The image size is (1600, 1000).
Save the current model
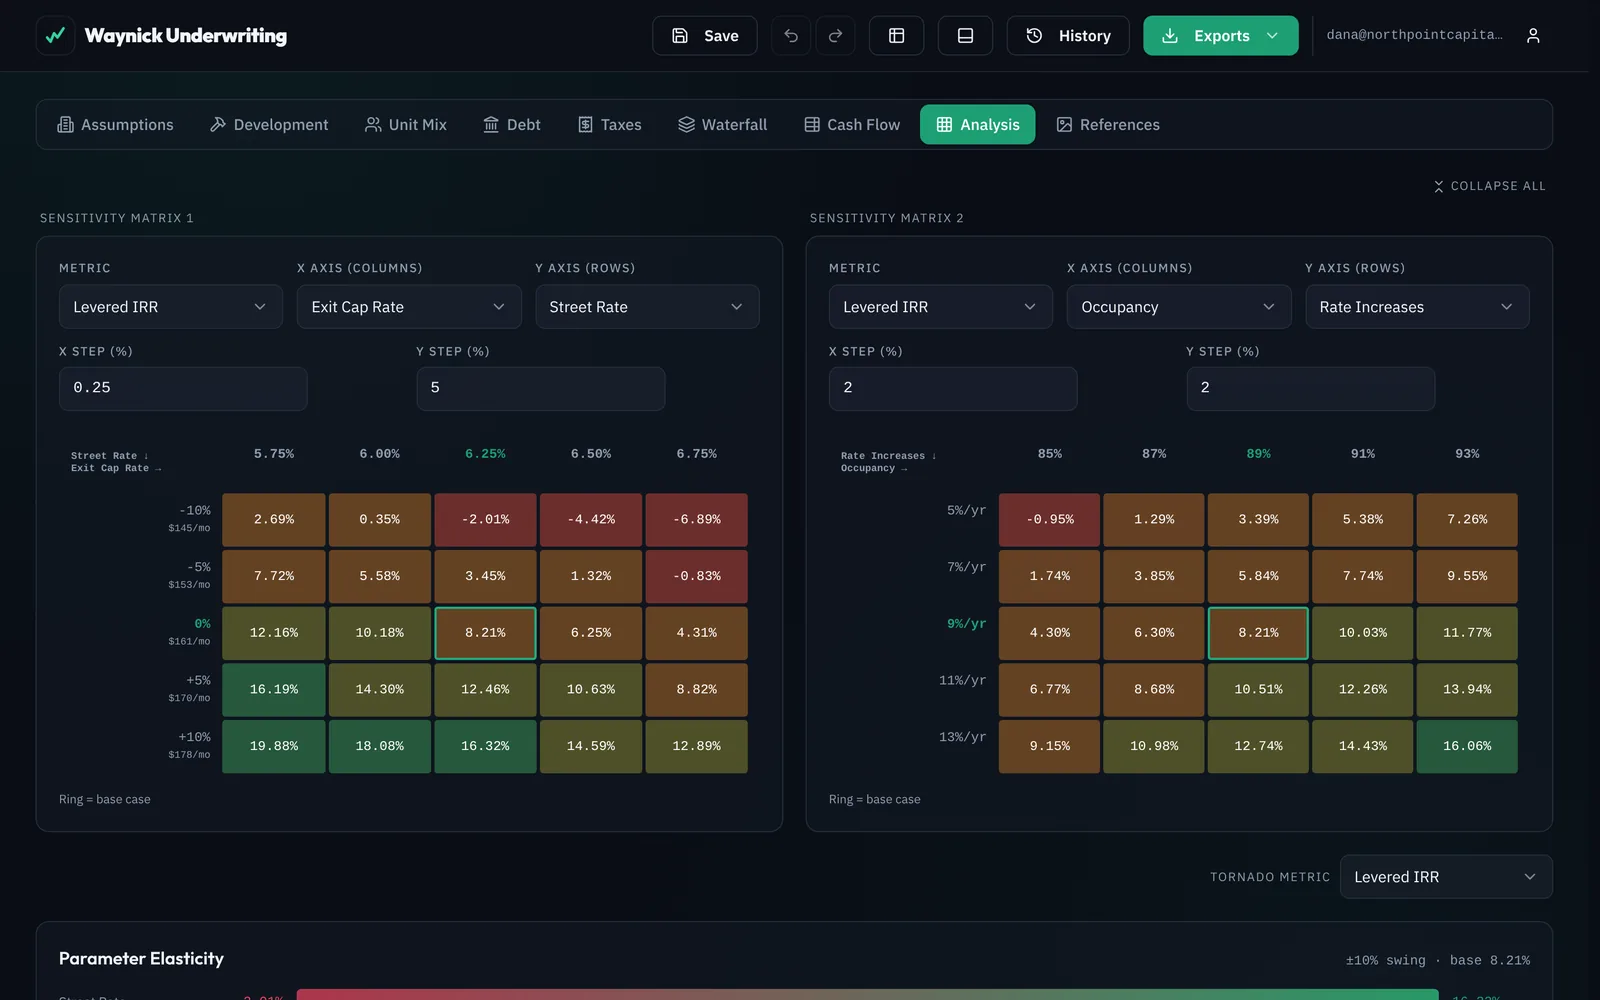pos(705,35)
